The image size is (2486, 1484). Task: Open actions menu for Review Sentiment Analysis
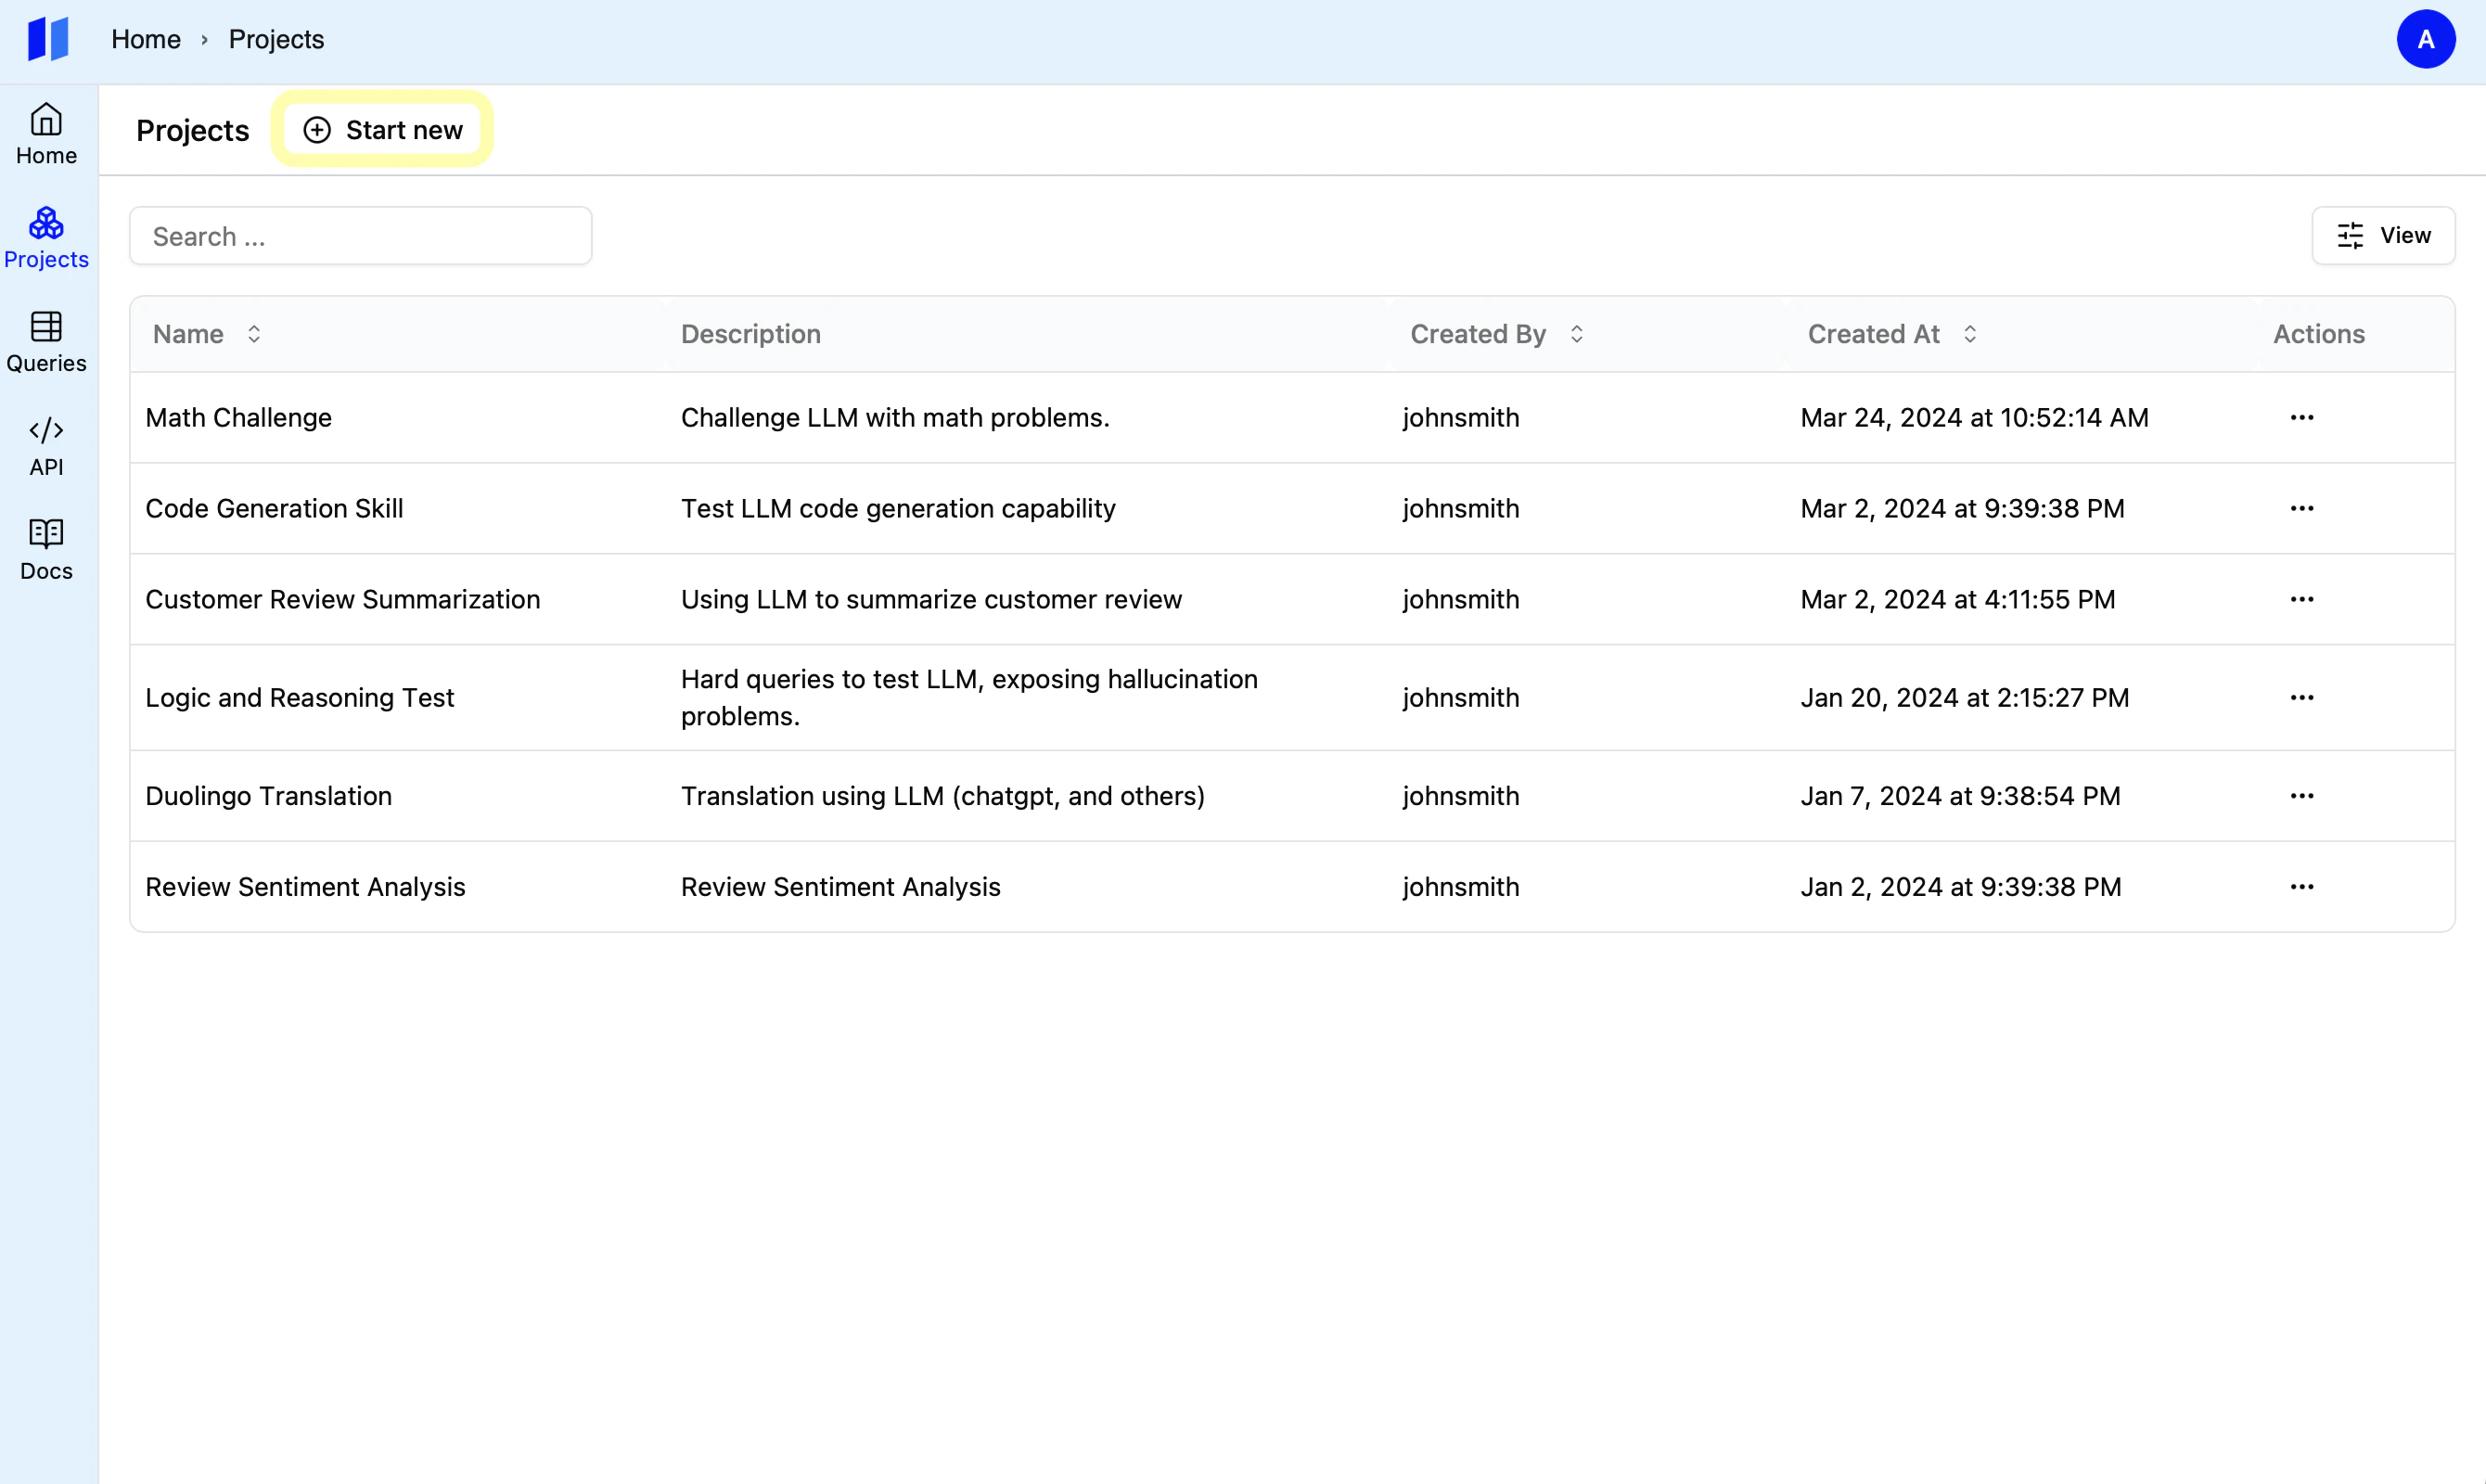pos(2301,887)
